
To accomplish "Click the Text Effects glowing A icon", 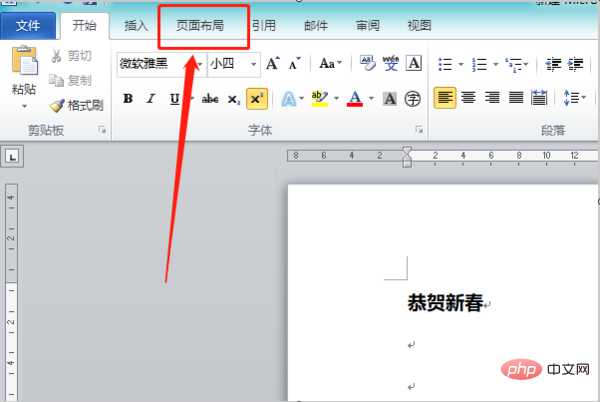I will (286, 98).
